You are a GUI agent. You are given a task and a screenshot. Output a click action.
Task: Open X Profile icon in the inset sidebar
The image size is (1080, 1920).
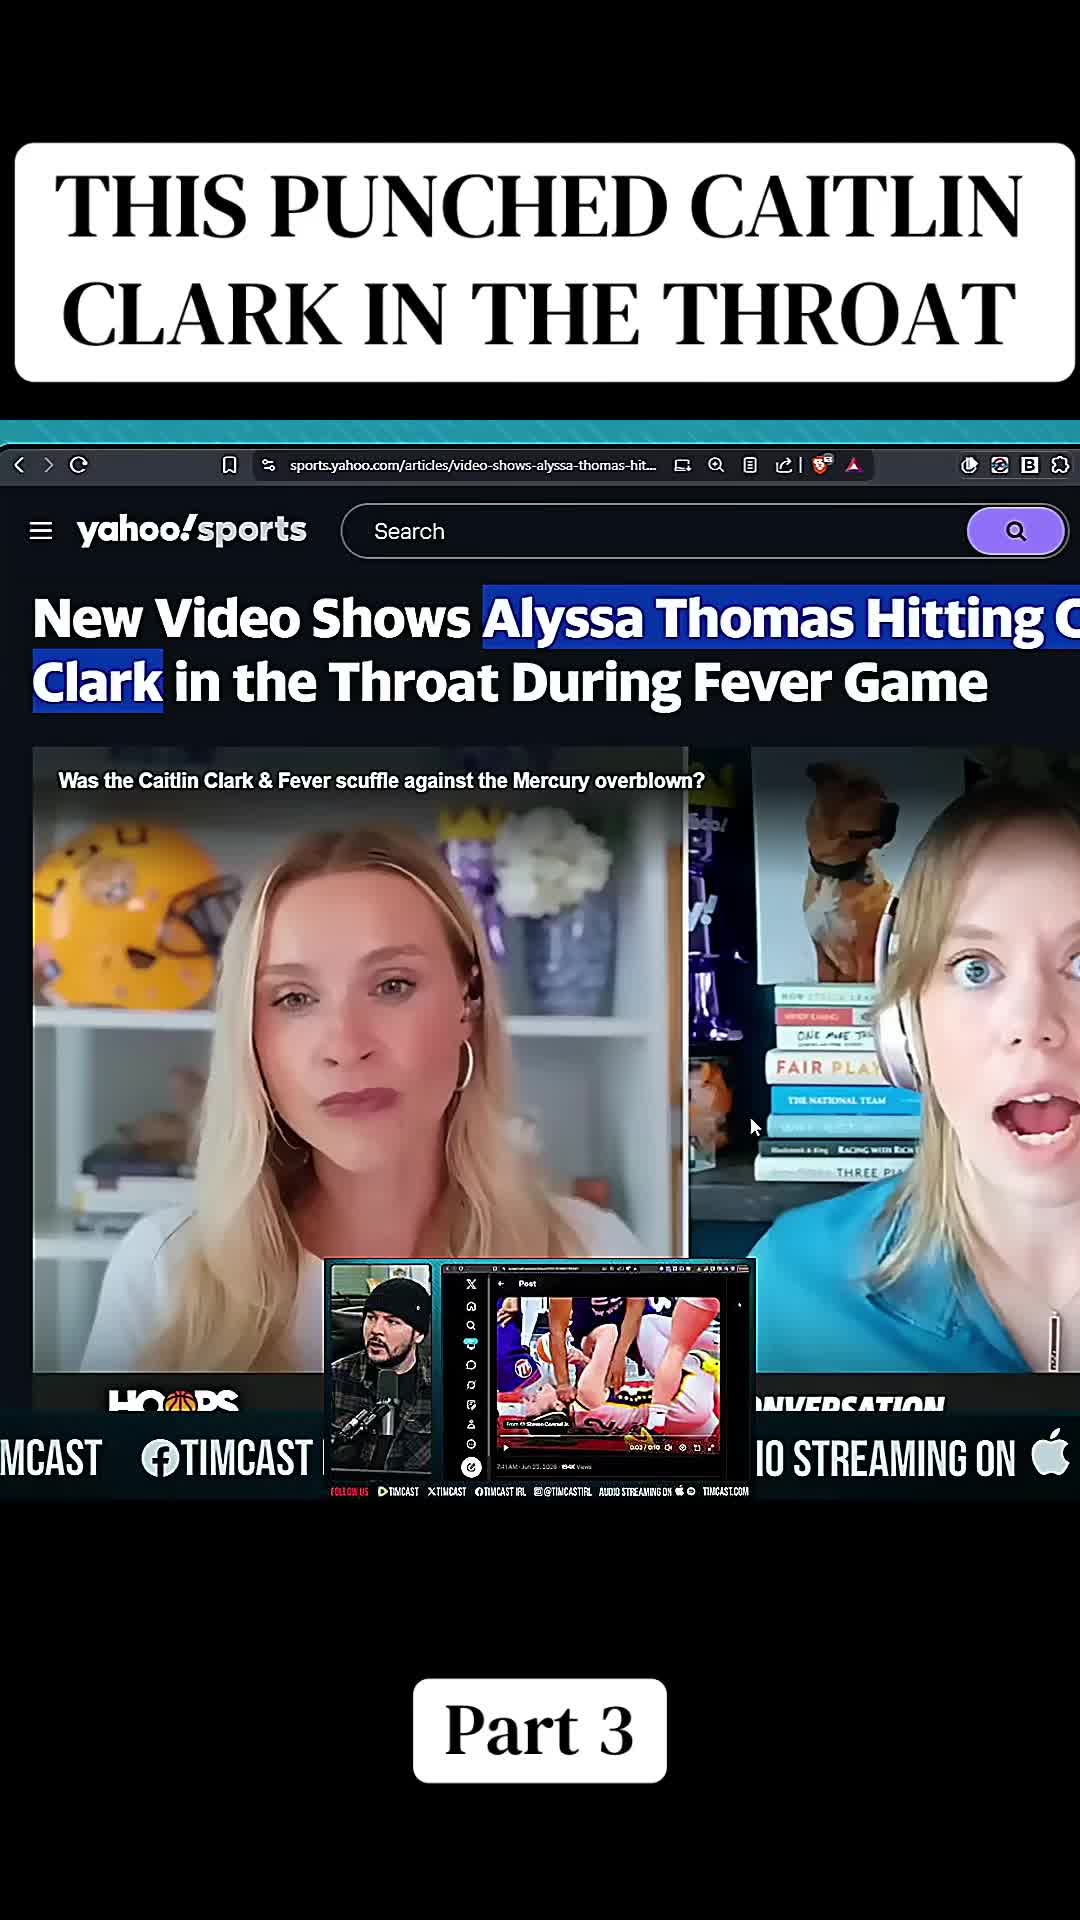click(x=471, y=1424)
